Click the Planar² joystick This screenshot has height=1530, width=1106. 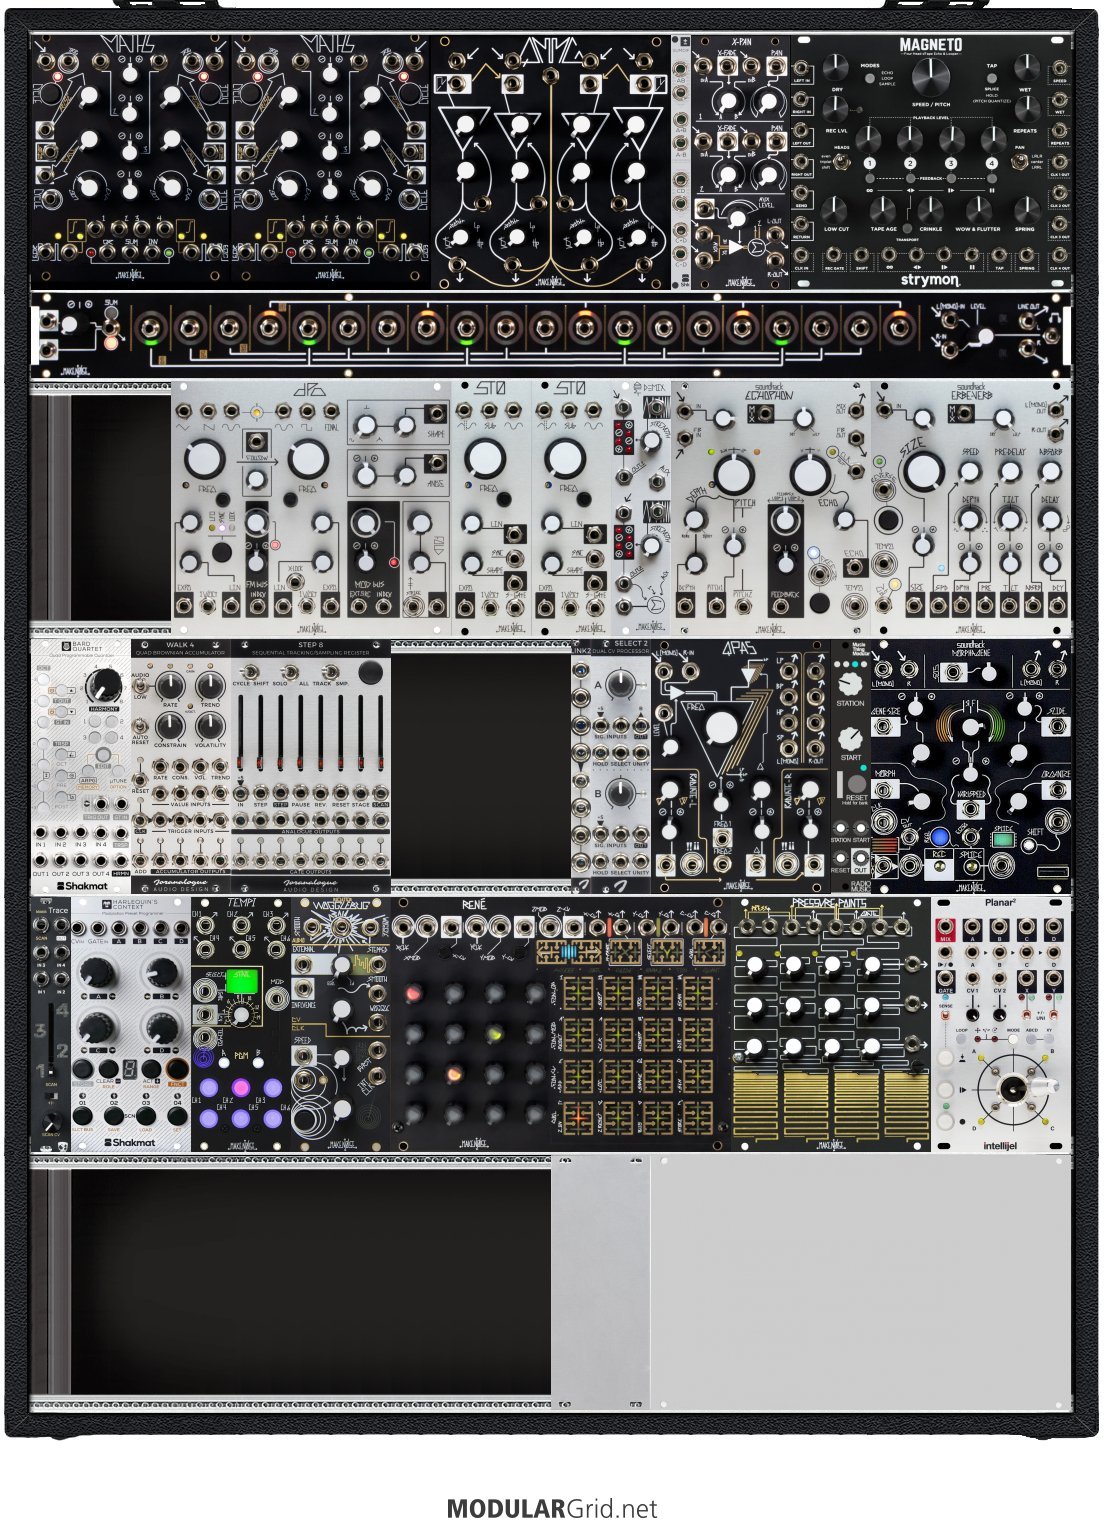point(1014,1088)
